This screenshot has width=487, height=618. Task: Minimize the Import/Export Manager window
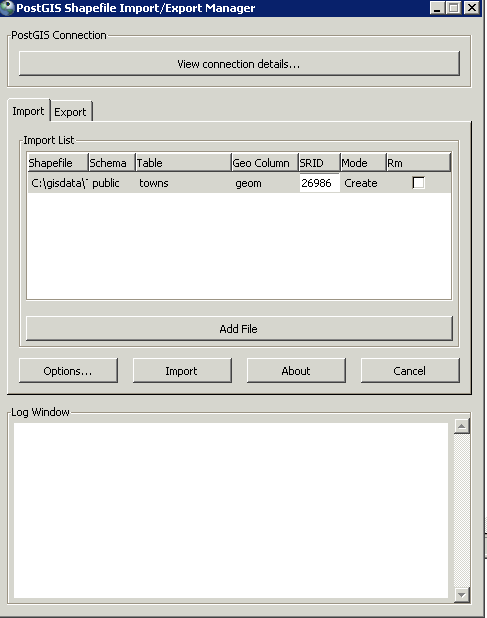tap(437, 8)
